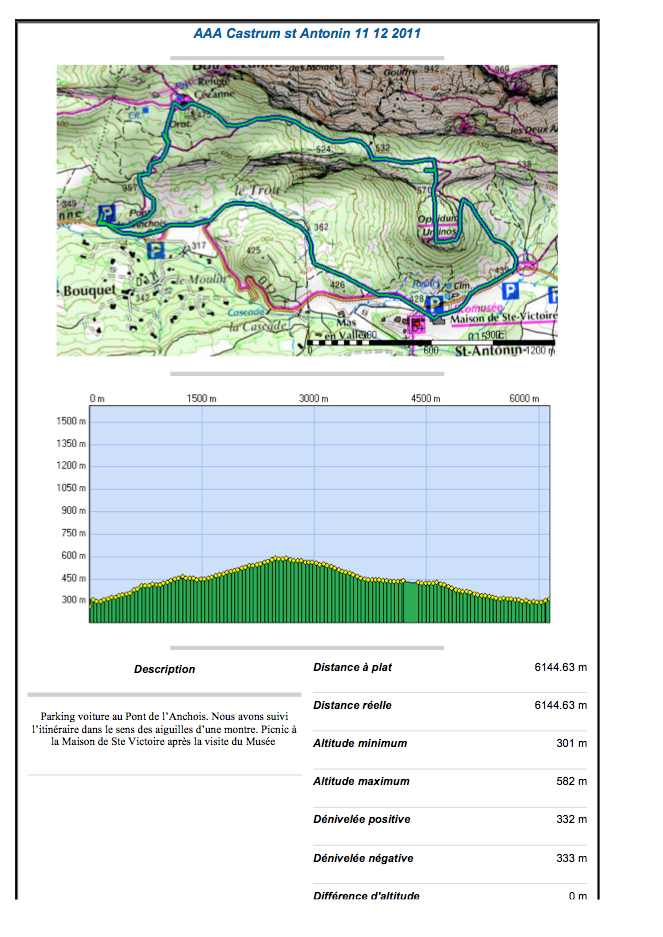This screenshot has width=663, height=937.
Task: Click the '333 m' negative elevation value
Action: tap(572, 859)
